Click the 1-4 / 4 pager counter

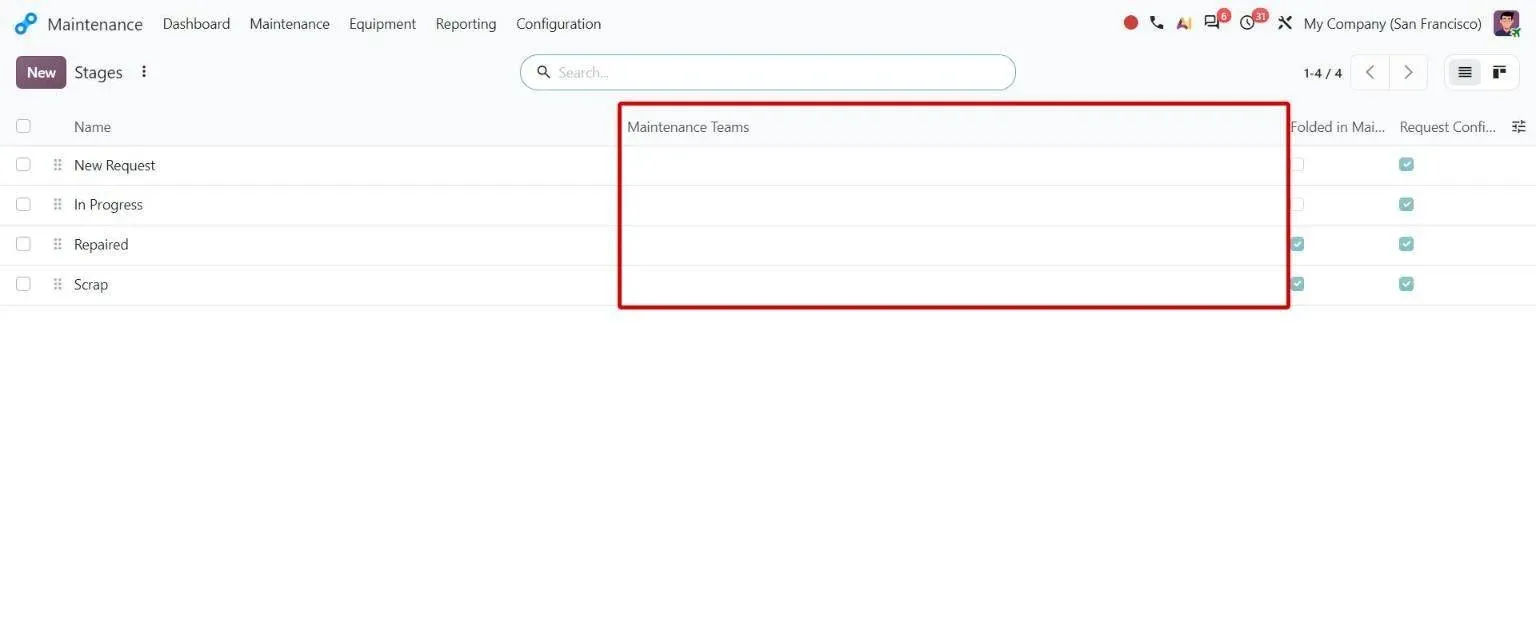(x=1322, y=73)
